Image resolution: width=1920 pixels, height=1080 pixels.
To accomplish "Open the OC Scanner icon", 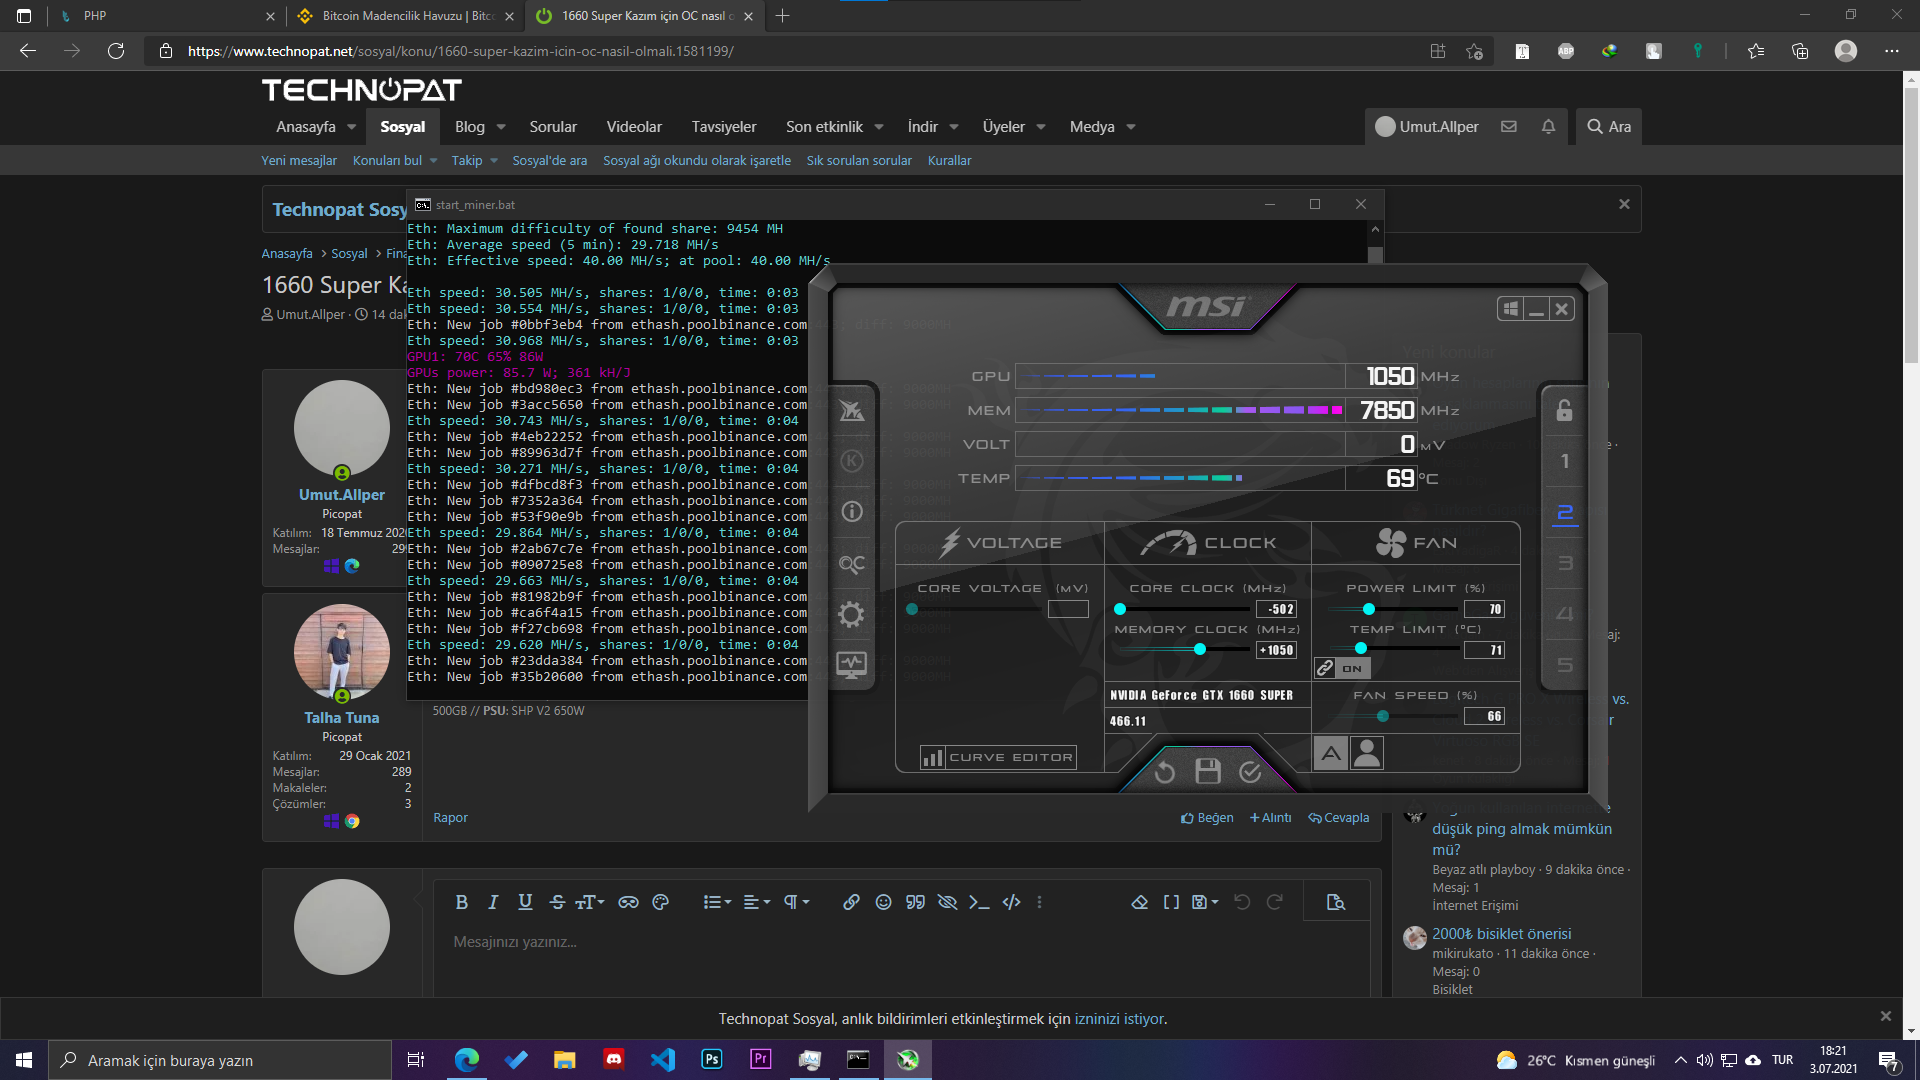I will [851, 564].
